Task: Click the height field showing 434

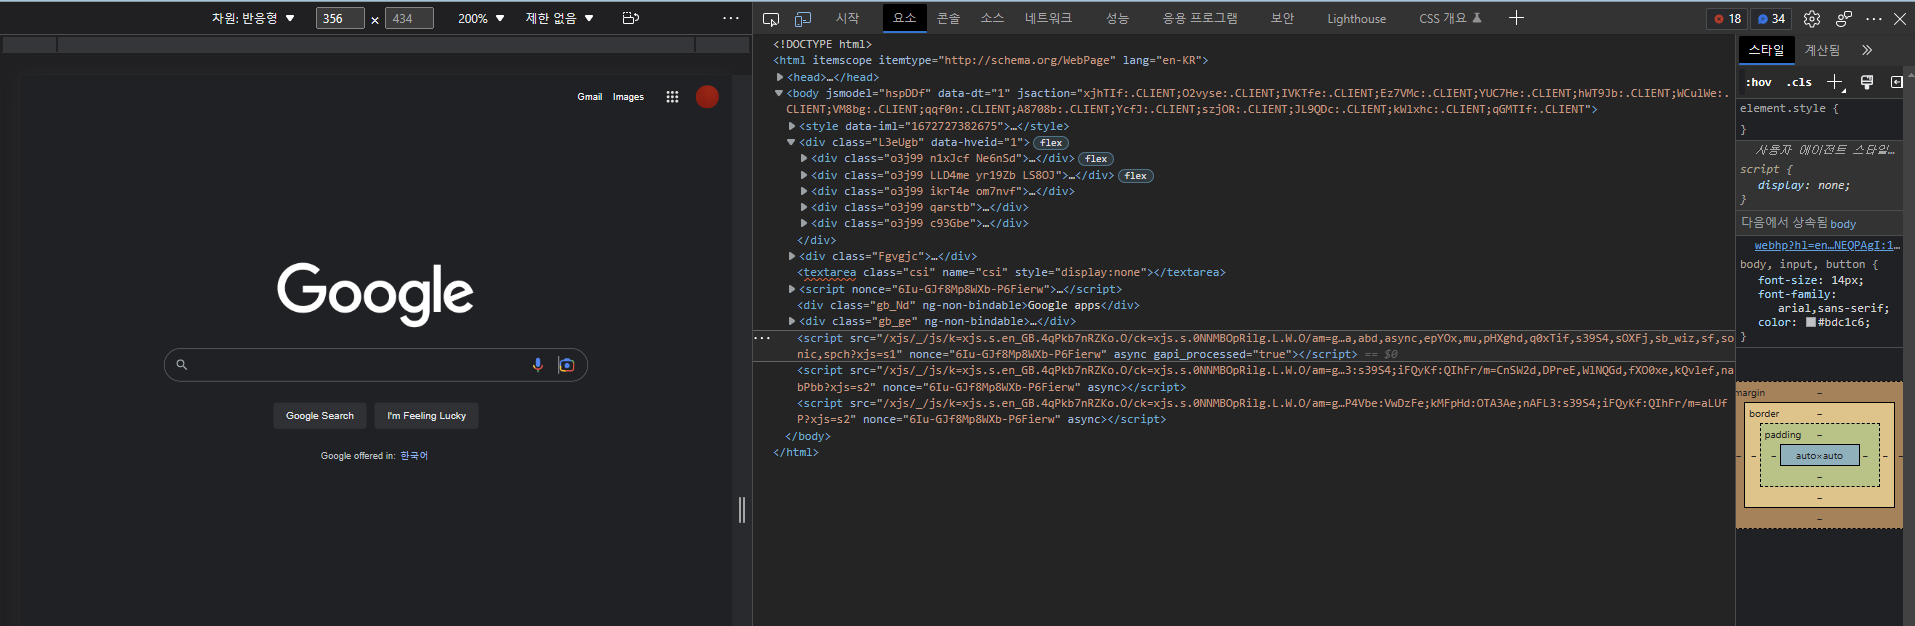Action: (409, 18)
